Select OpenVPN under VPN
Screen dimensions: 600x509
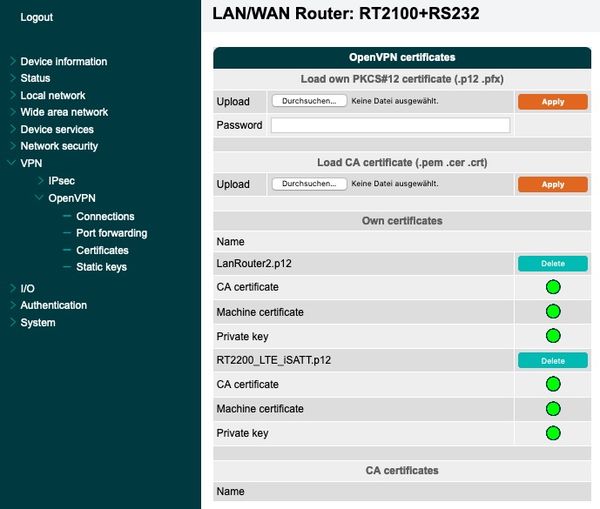(72, 198)
